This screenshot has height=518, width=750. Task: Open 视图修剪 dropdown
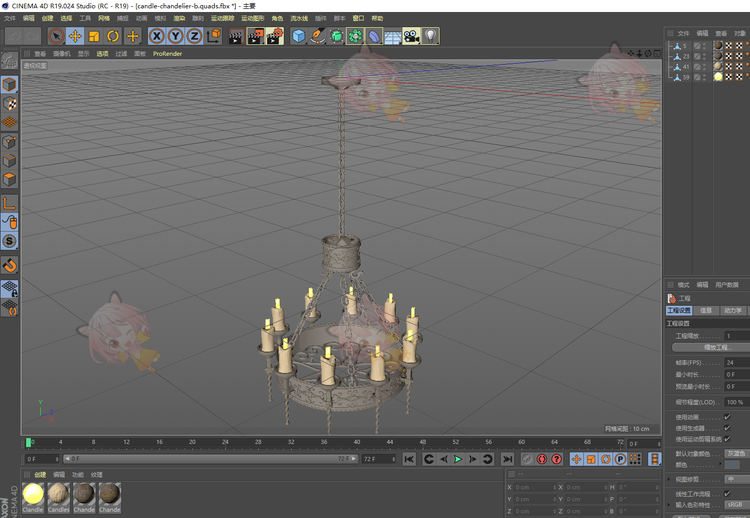(x=737, y=479)
